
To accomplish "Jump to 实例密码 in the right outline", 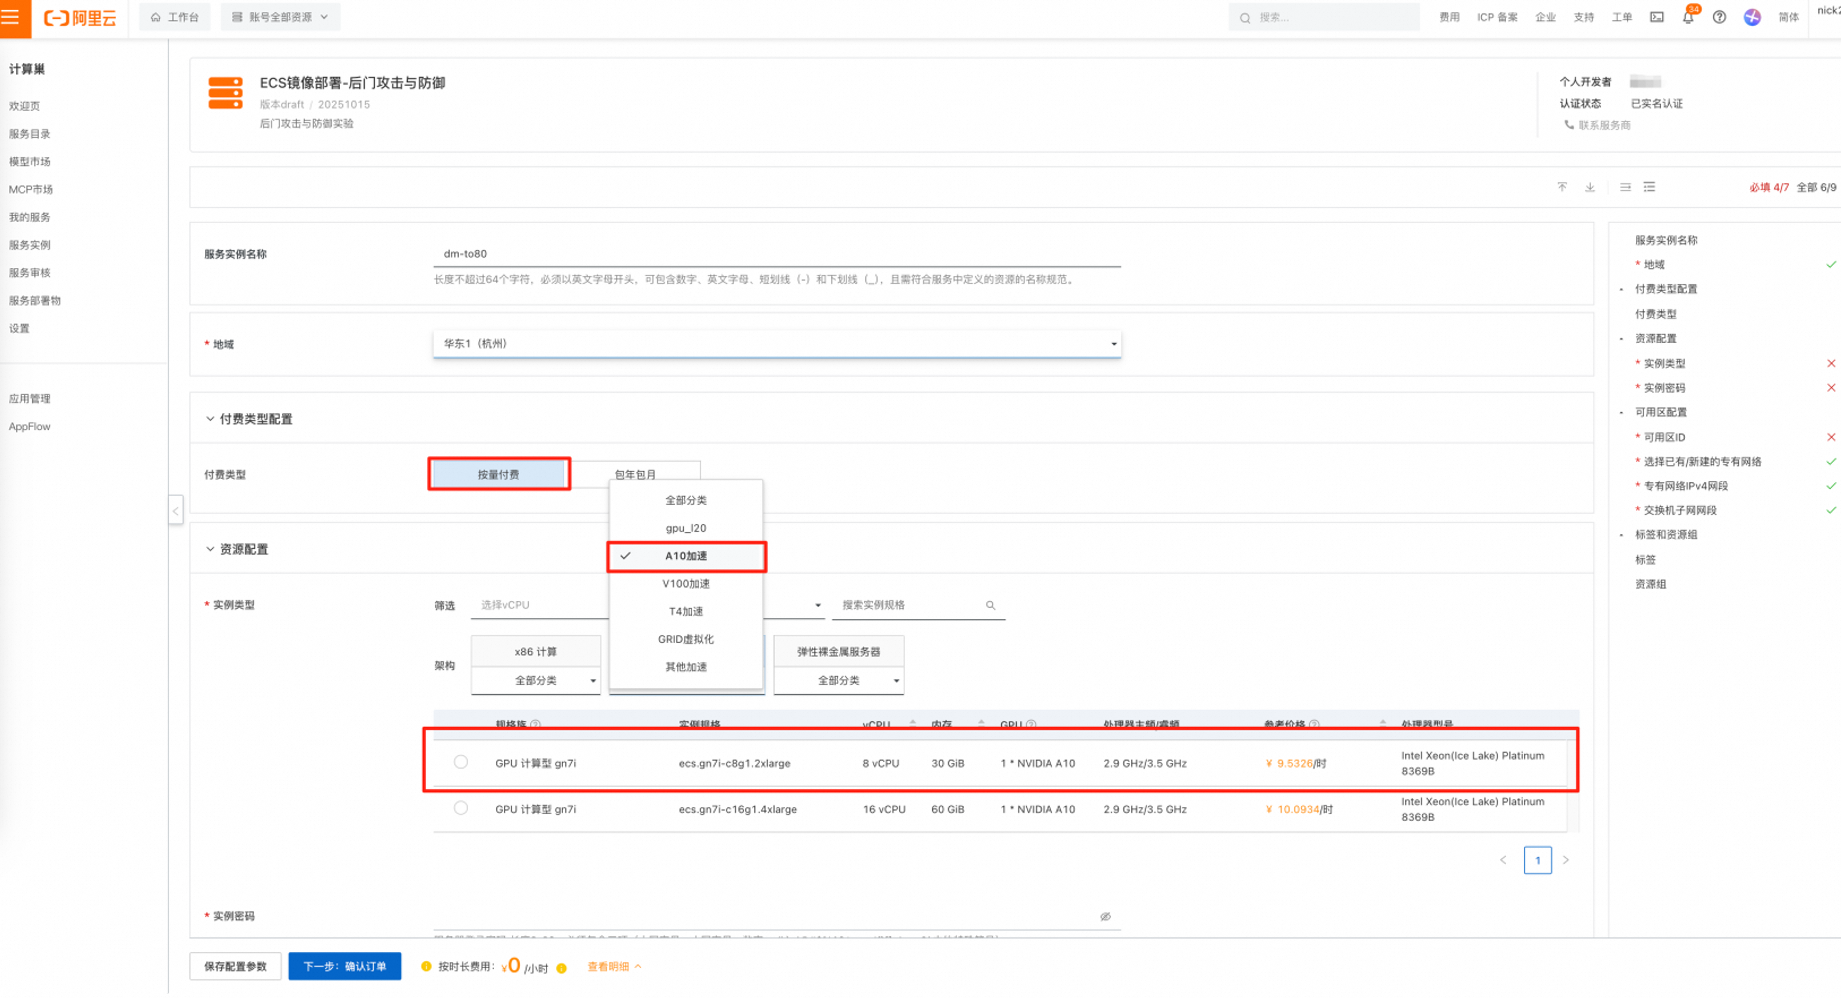I will tap(1664, 388).
